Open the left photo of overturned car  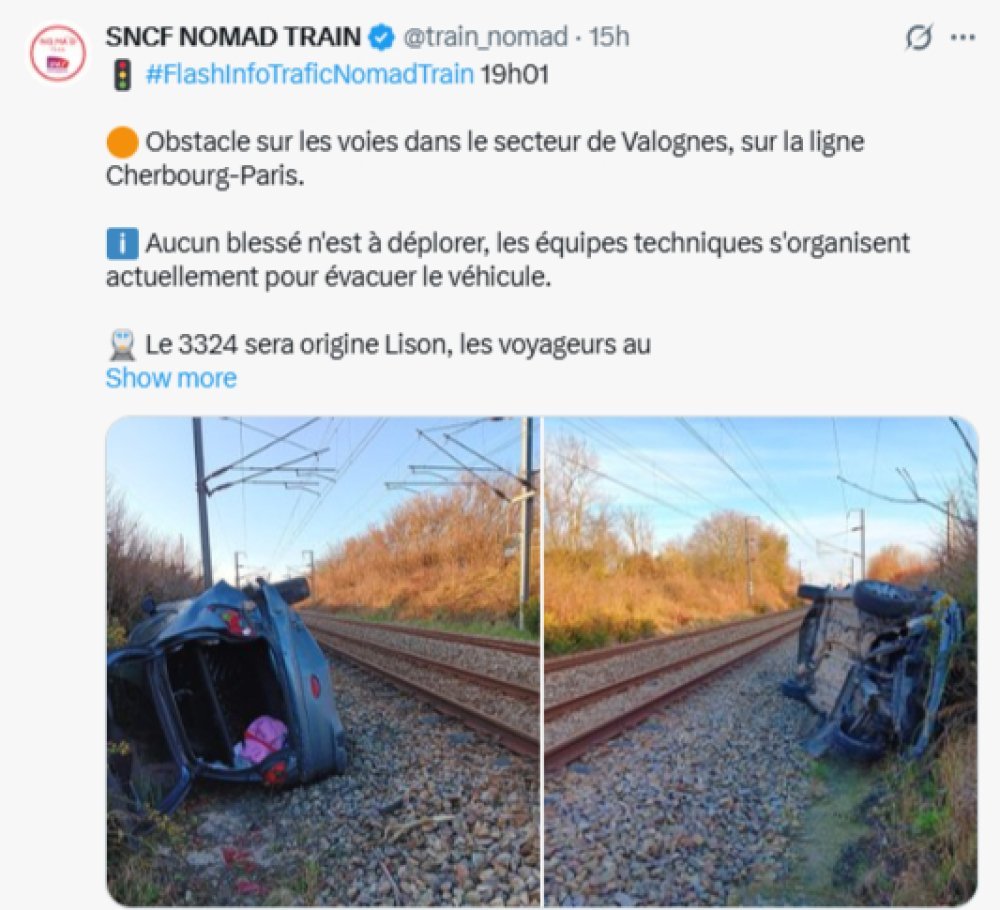pyautogui.click(x=323, y=661)
